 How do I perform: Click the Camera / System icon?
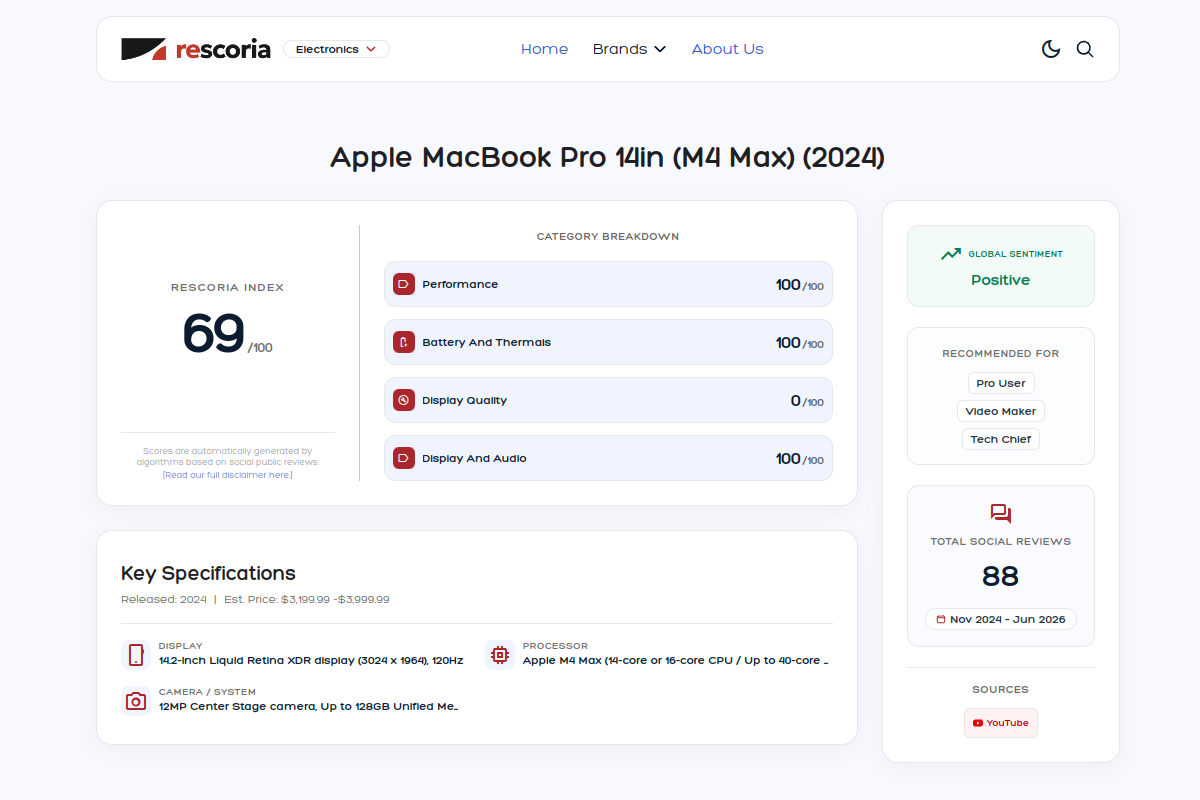(136, 701)
